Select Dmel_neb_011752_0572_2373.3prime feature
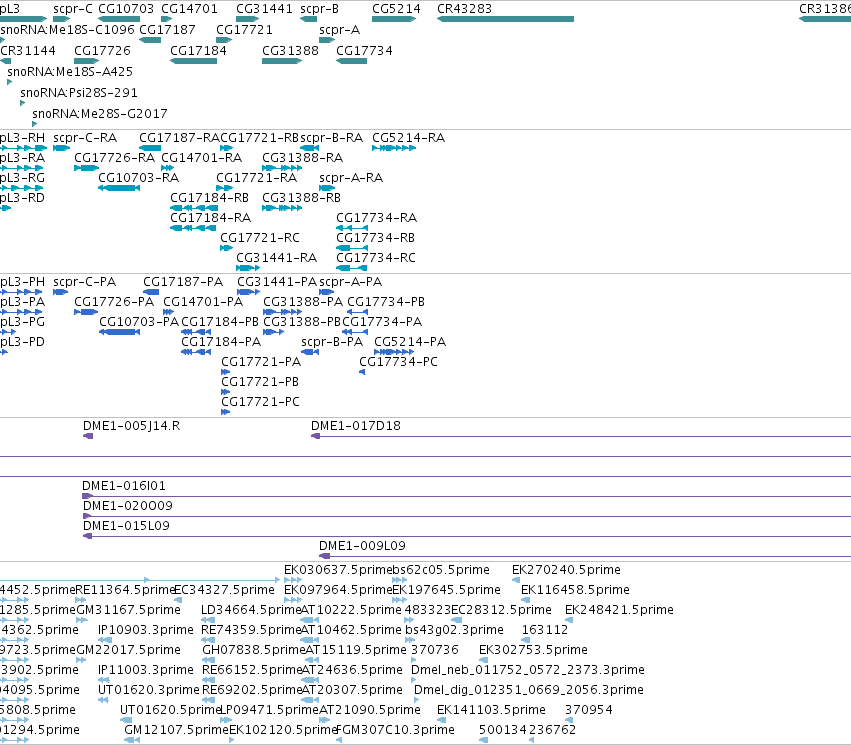The image size is (851, 745). [414, 680]
